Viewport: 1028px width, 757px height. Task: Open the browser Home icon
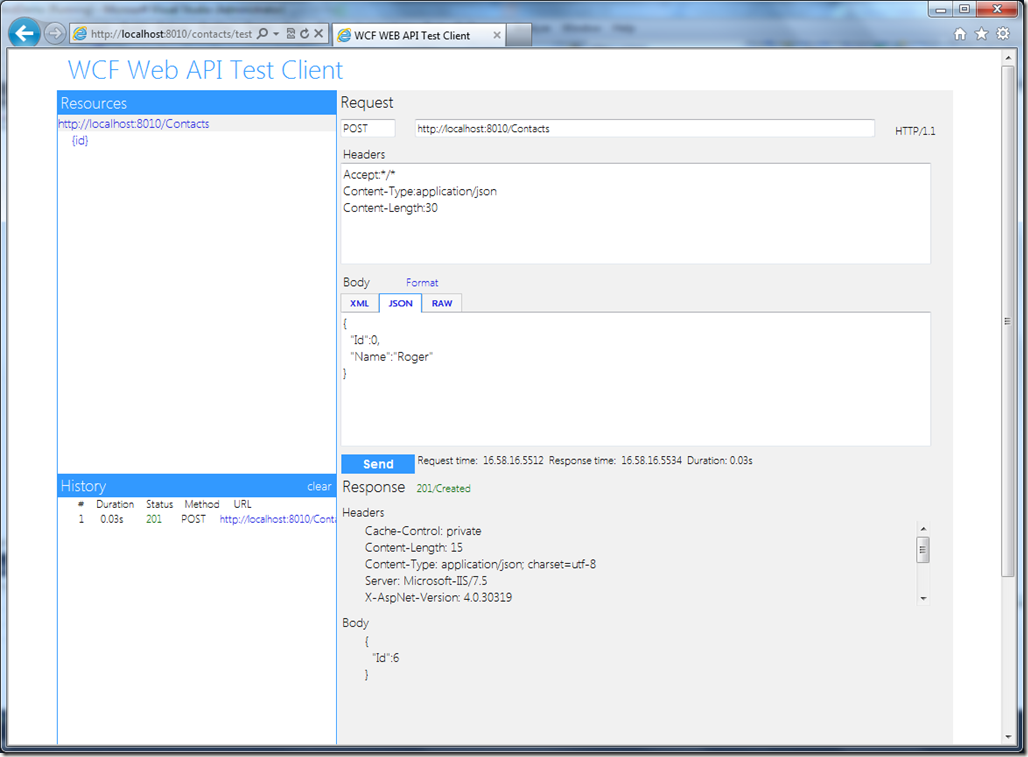click(x=960, y=33)
